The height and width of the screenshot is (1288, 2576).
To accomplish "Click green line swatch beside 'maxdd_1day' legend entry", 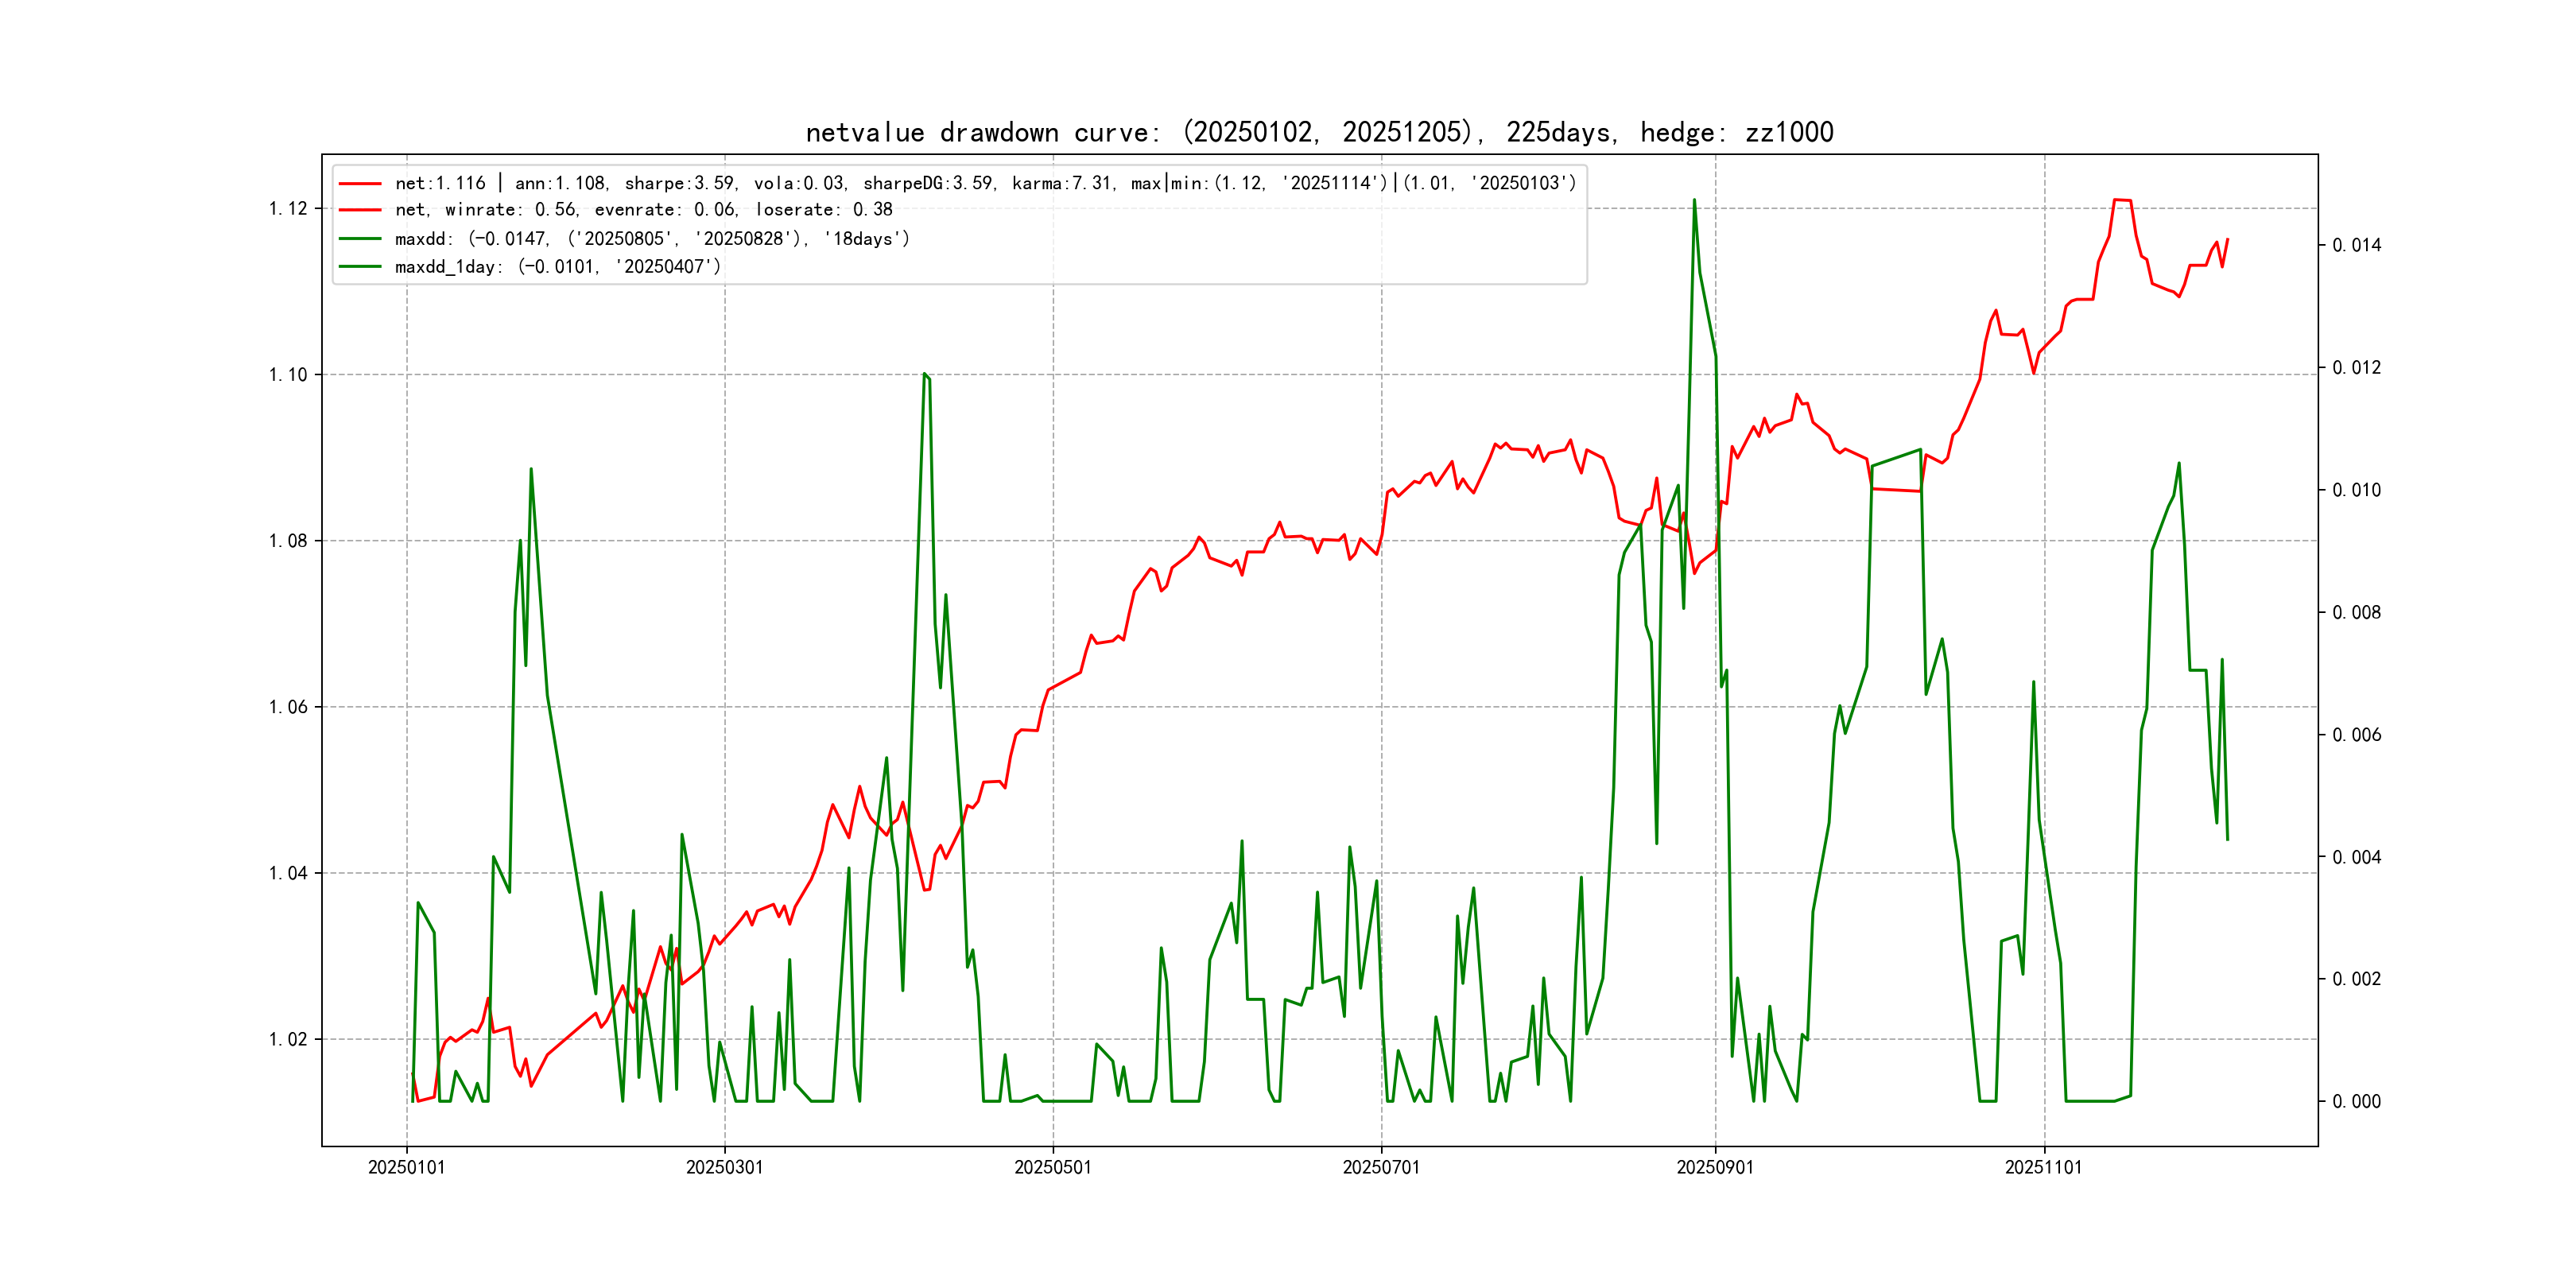I will point(360,267).
